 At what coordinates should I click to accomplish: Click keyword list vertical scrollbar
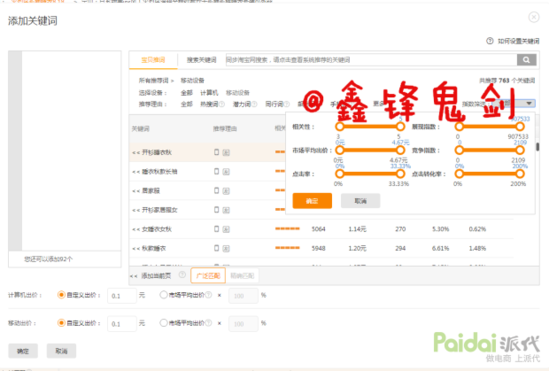point(537,146)
